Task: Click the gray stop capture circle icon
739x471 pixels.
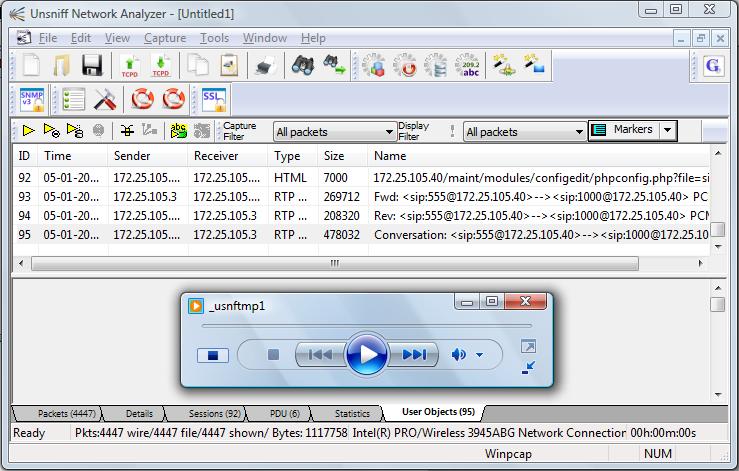Action: [99, 131]
